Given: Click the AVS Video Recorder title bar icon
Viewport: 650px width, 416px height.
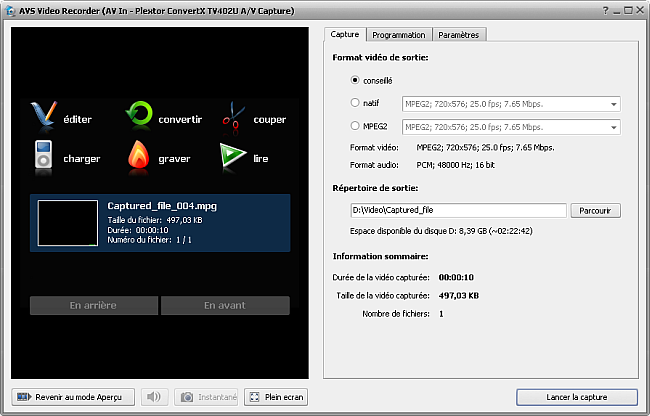Looking at the screenshot, I should [x=10, y=11].
